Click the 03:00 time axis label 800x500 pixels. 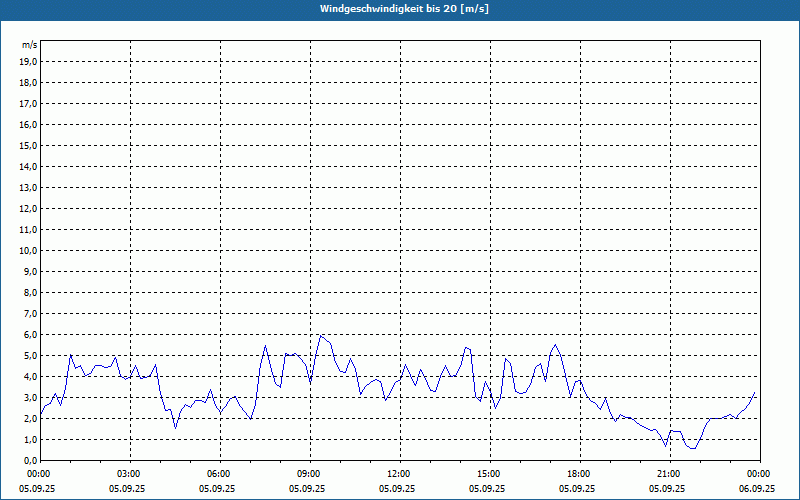point(129,473)
